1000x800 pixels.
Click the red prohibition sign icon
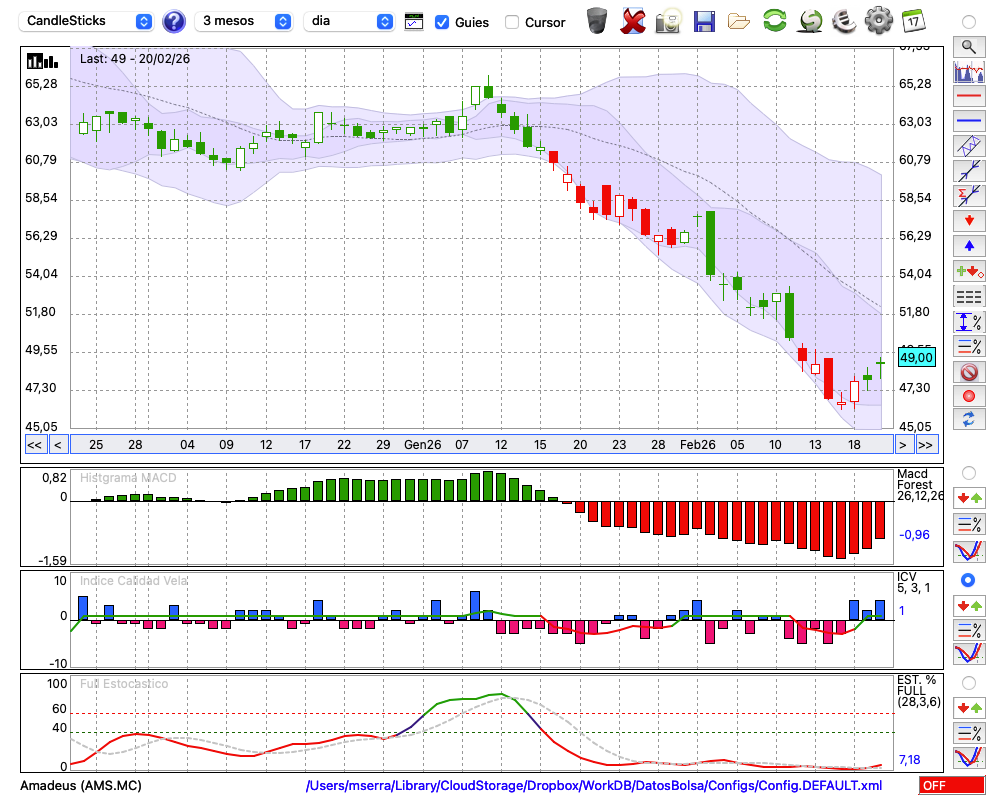(968, 372)
